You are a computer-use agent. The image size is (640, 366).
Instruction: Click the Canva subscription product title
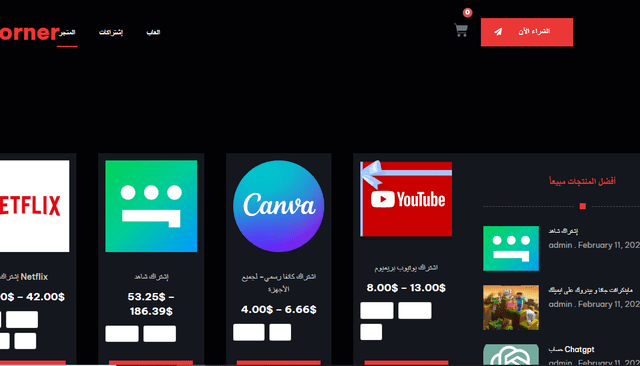tap(279, 283)
